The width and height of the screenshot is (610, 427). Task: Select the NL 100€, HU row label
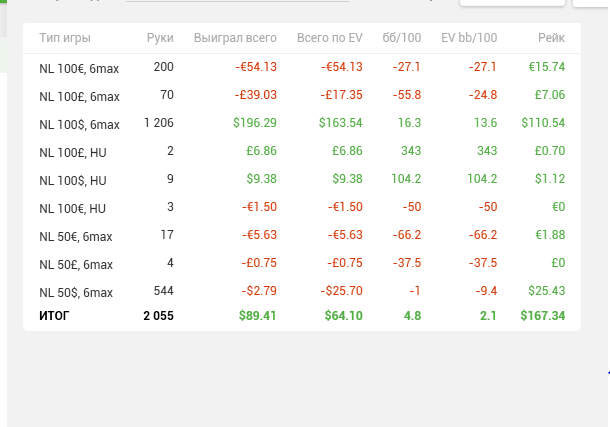coord(72,208)
